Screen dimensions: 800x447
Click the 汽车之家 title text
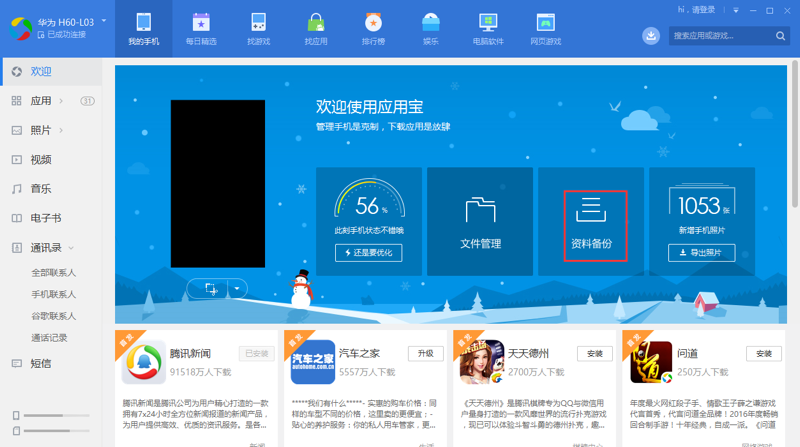(x=360, y=353)
